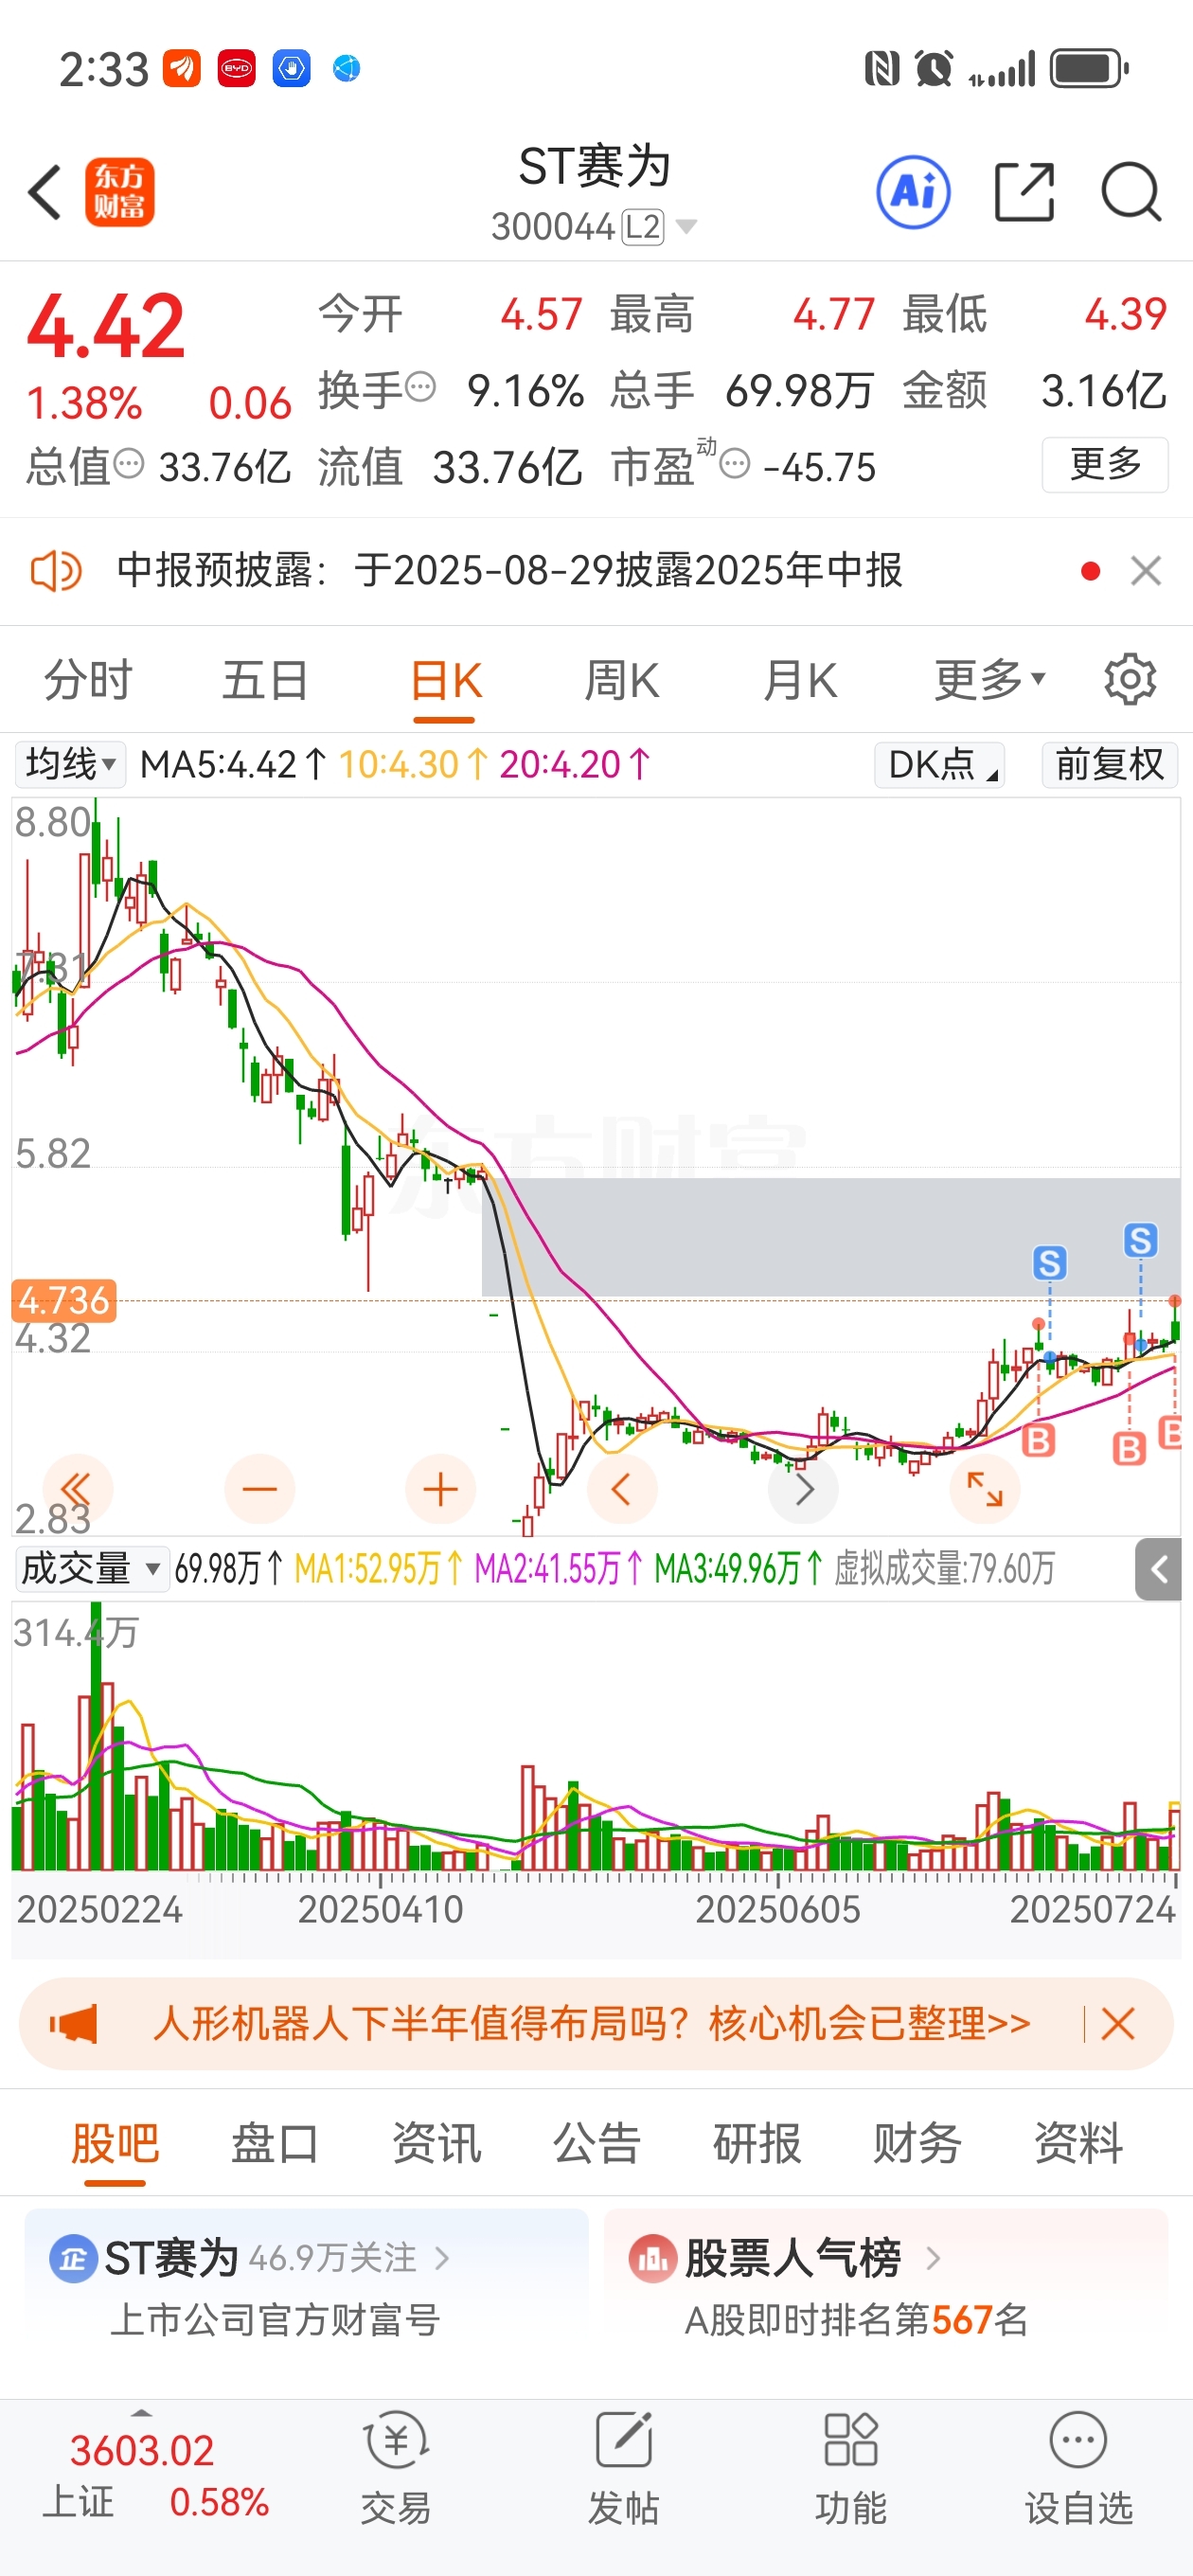This screenshot has width=1193, height=2576.
Task: Tap the megaphone promo icon
Action: click(x=75, y=2024)
